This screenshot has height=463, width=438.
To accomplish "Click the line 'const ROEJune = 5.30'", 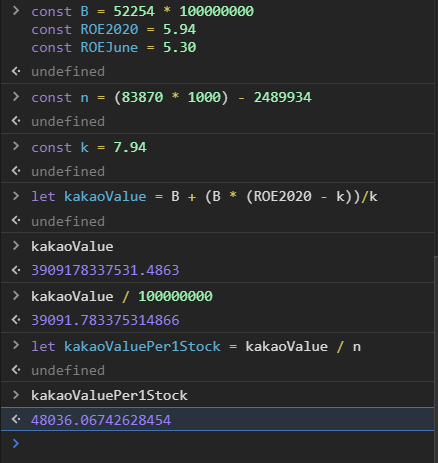I will [113, 47].
